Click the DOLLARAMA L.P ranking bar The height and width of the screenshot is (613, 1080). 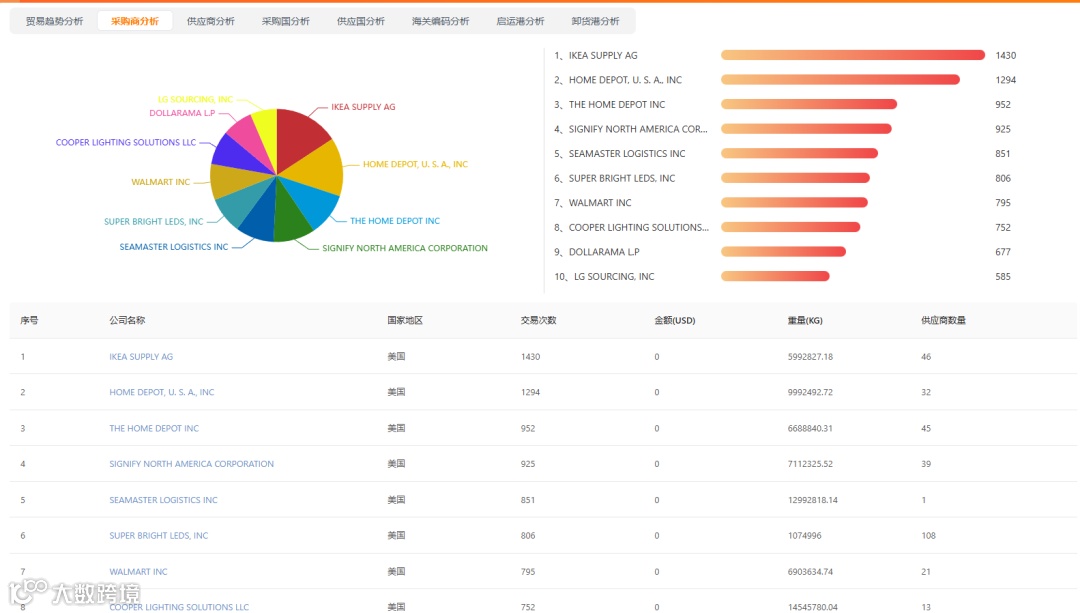pyautogui.click(x=783, y=252)
